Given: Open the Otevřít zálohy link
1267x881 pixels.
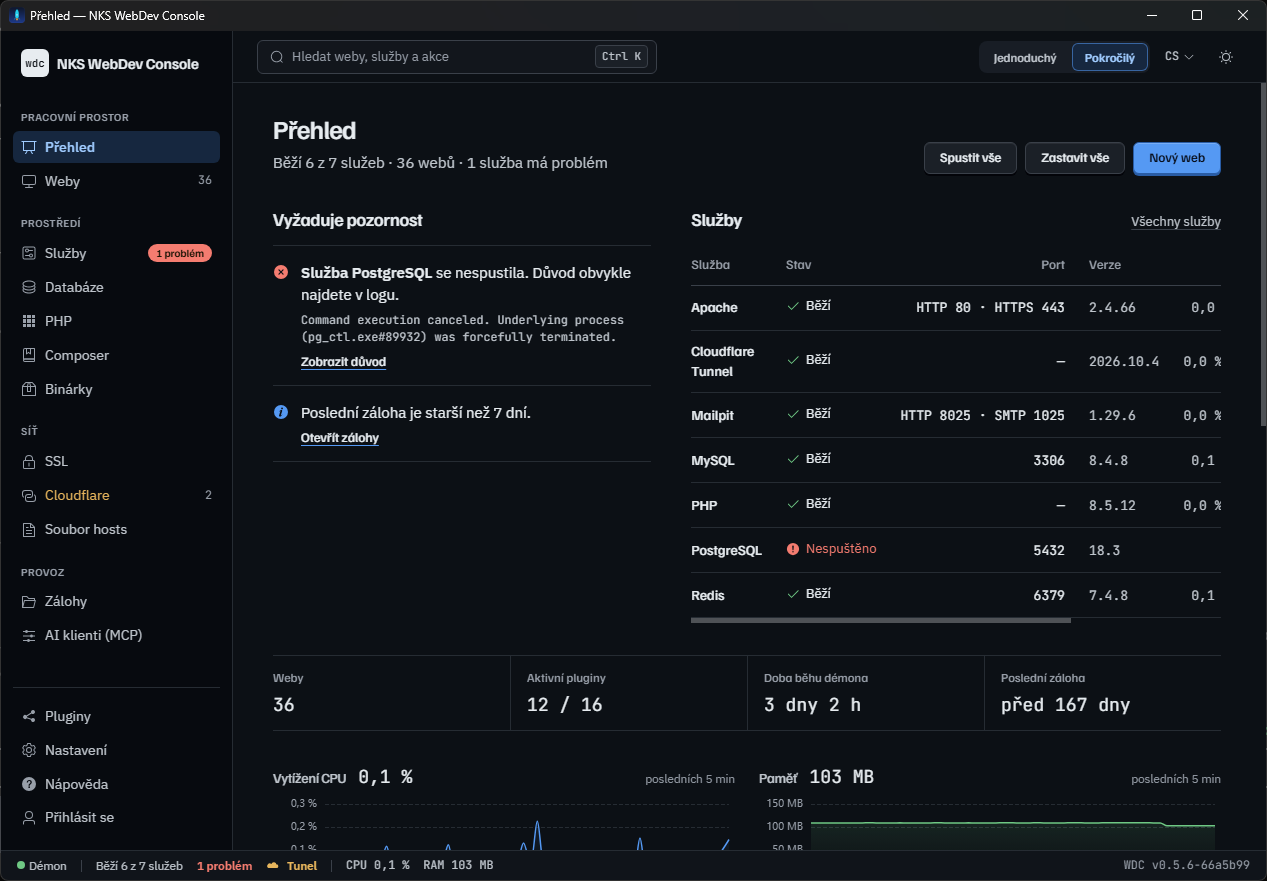Looking at the screenshot, I should pyautogui.click(x=340, y=438).
